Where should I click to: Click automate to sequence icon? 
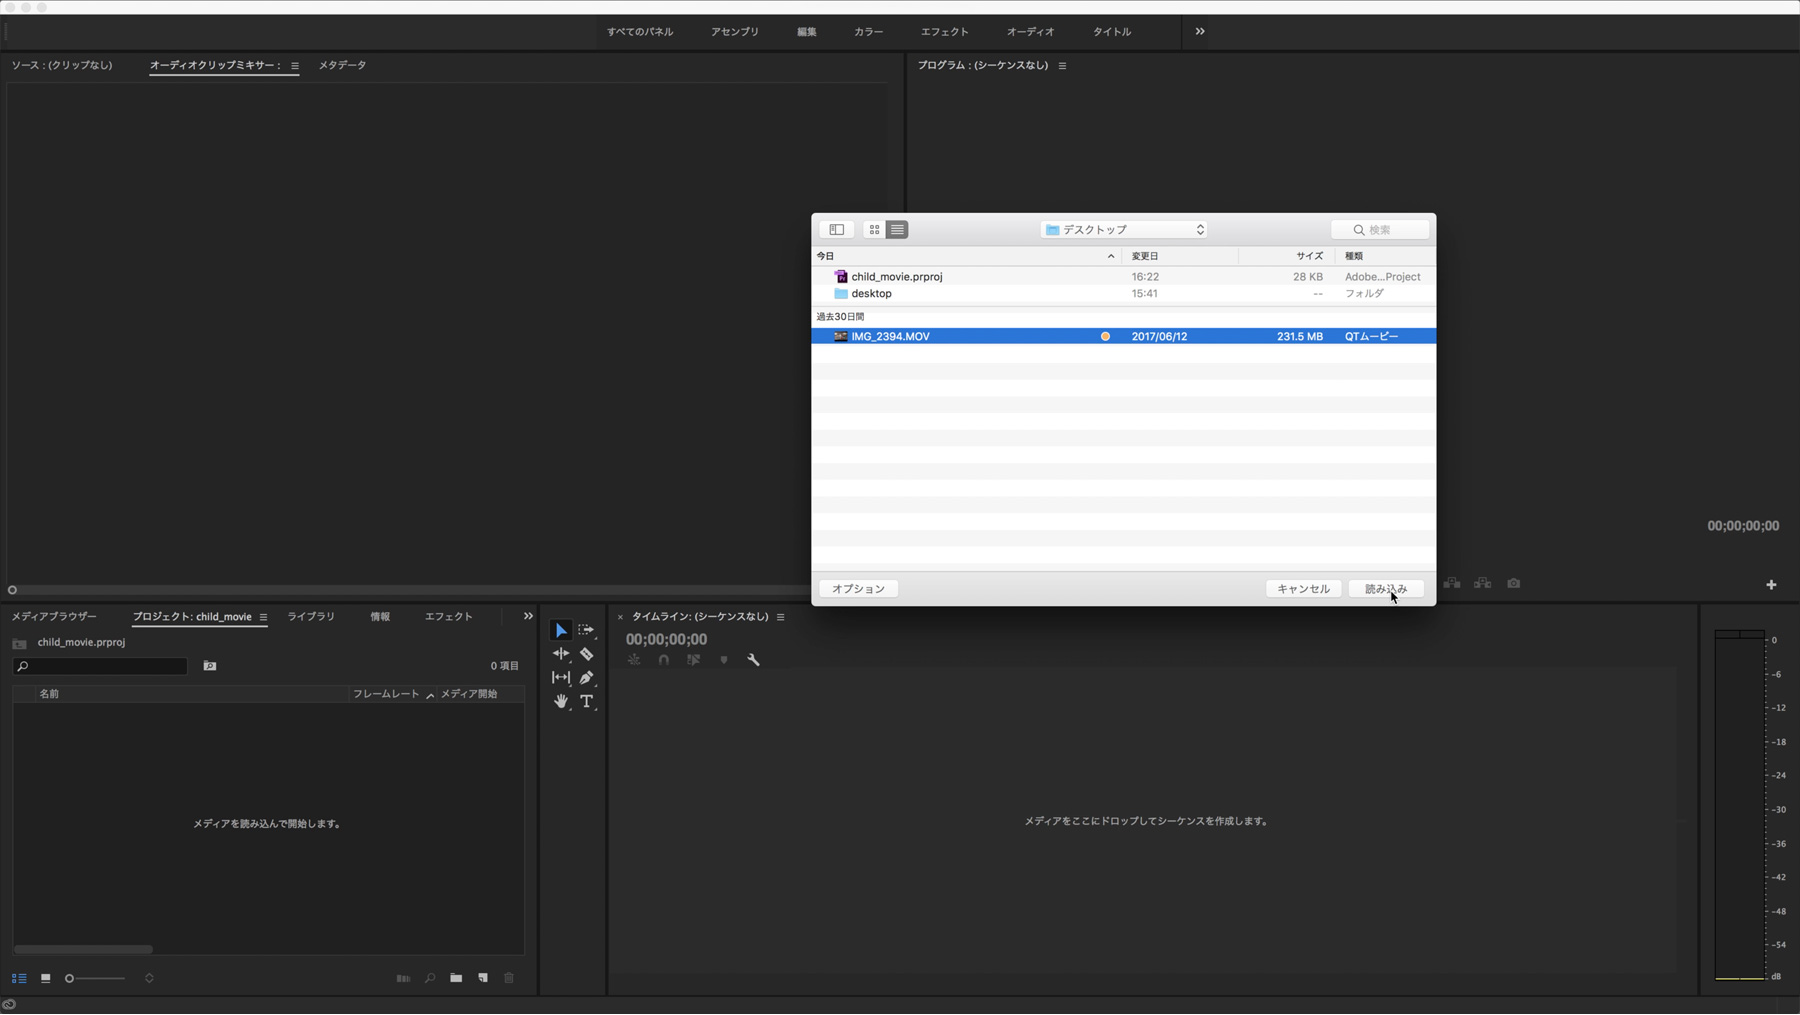403,979
